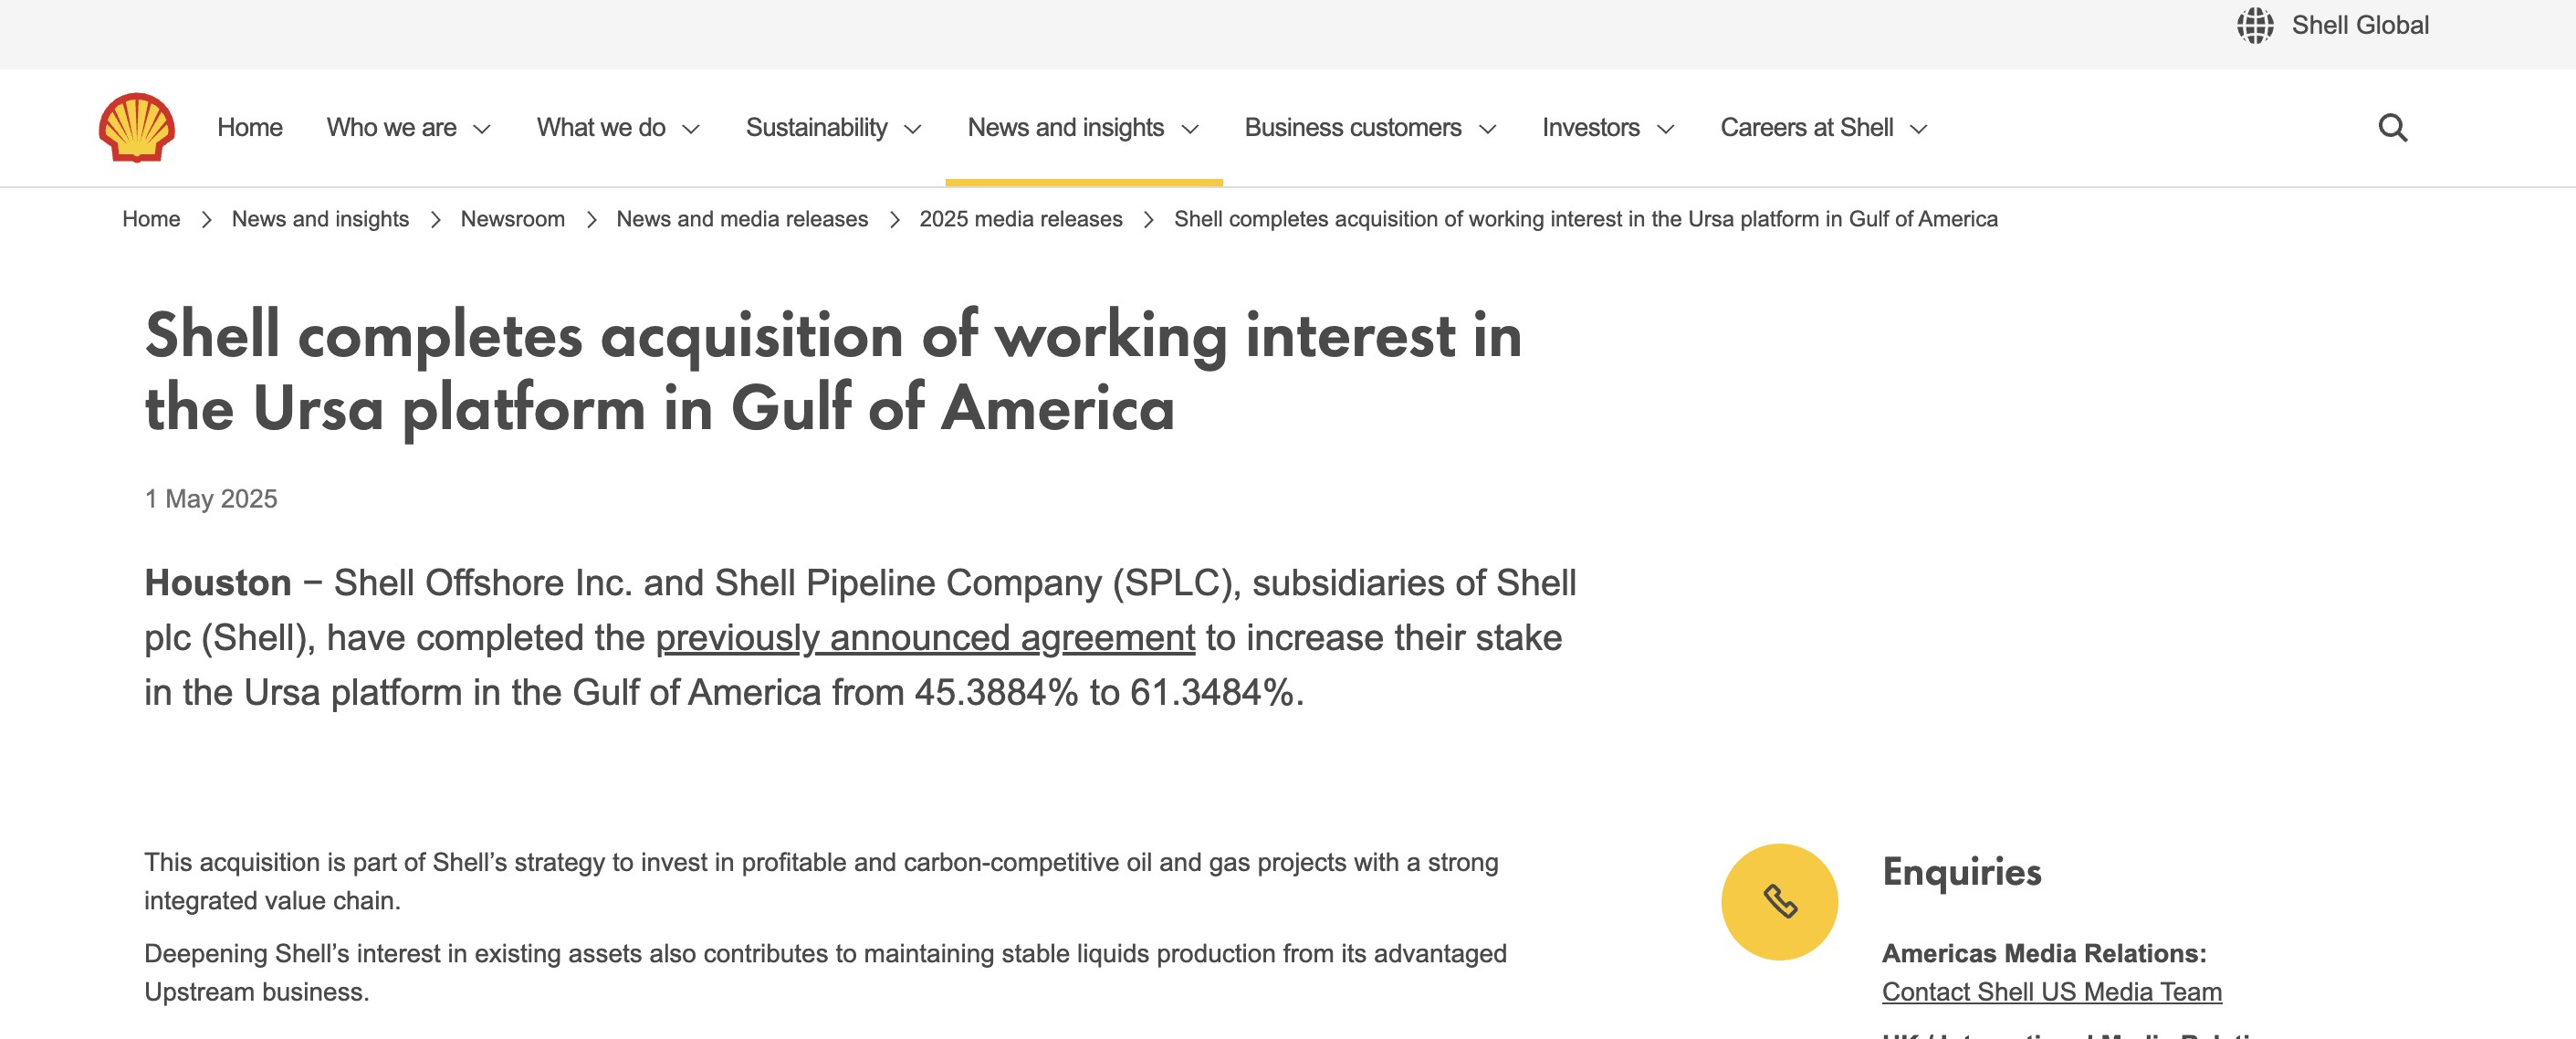
Task: Click Contact Shell US Media Team link
Action: pyautogui.click(x=2051, y=992)
